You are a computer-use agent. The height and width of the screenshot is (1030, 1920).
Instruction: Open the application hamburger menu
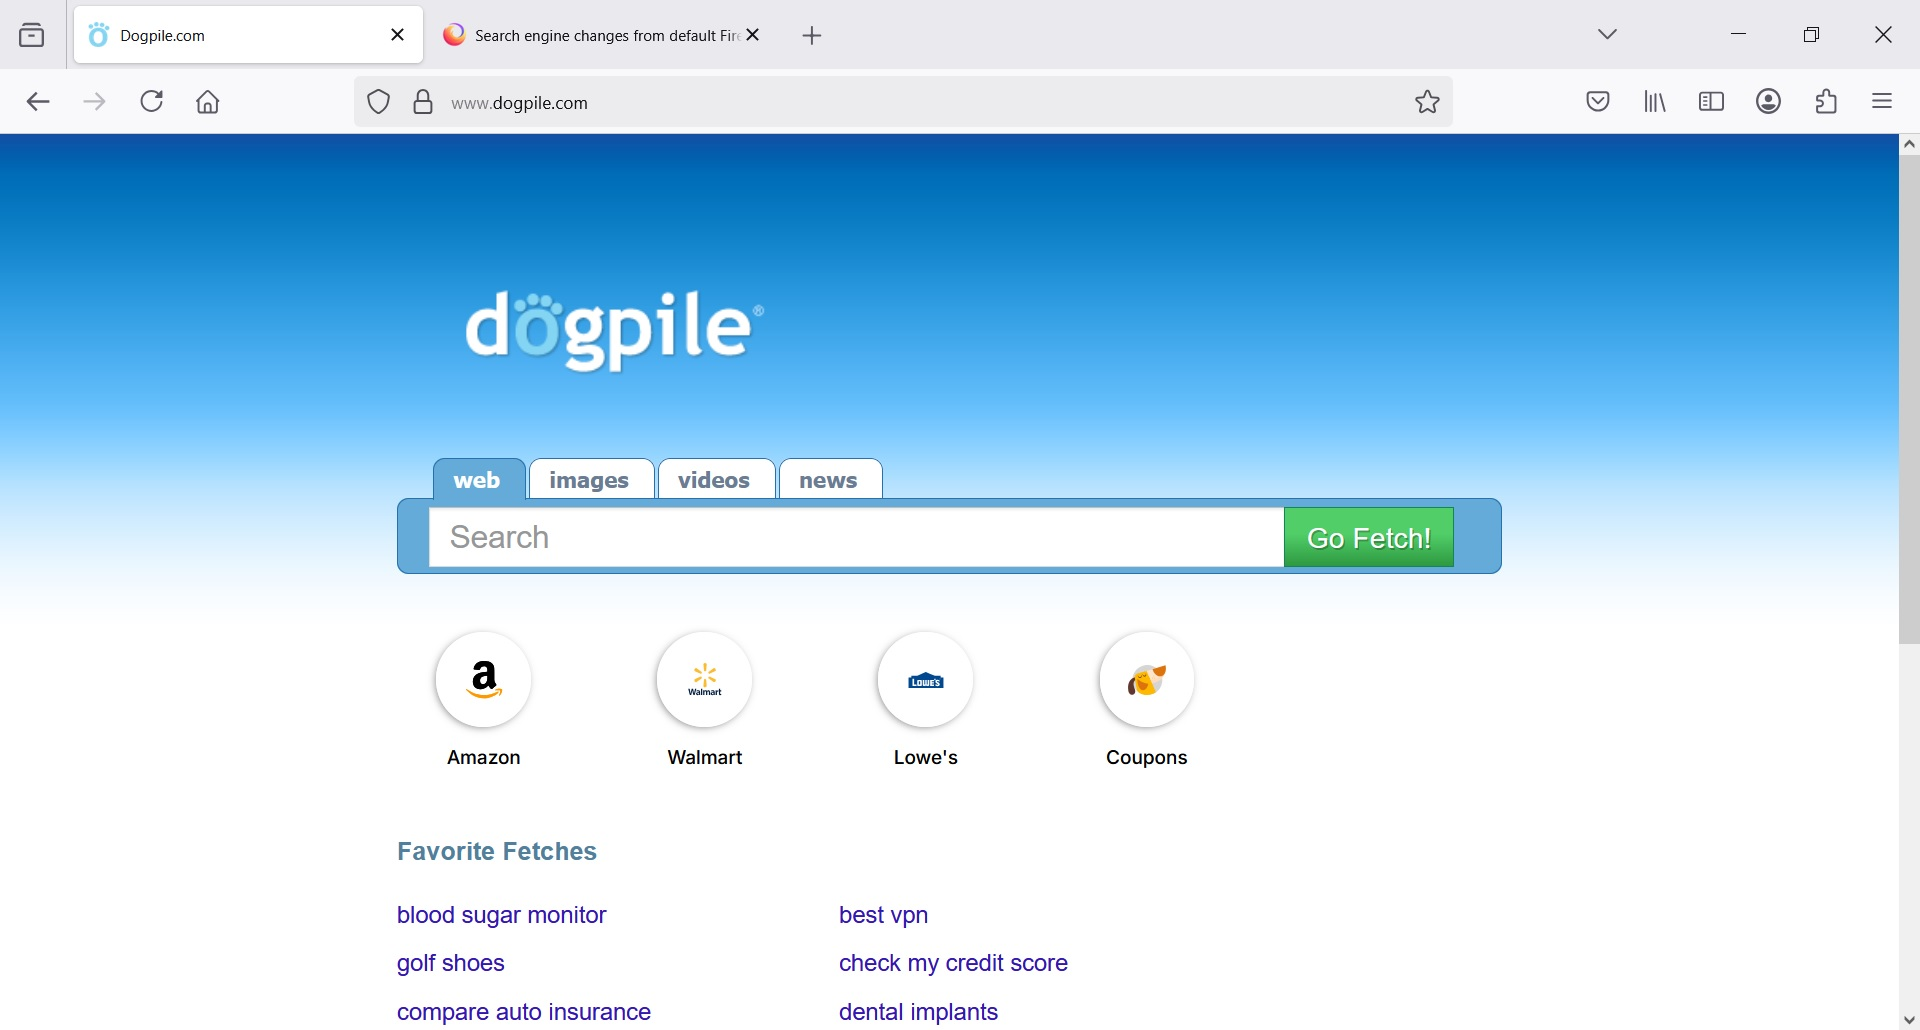coord(1884,102)
